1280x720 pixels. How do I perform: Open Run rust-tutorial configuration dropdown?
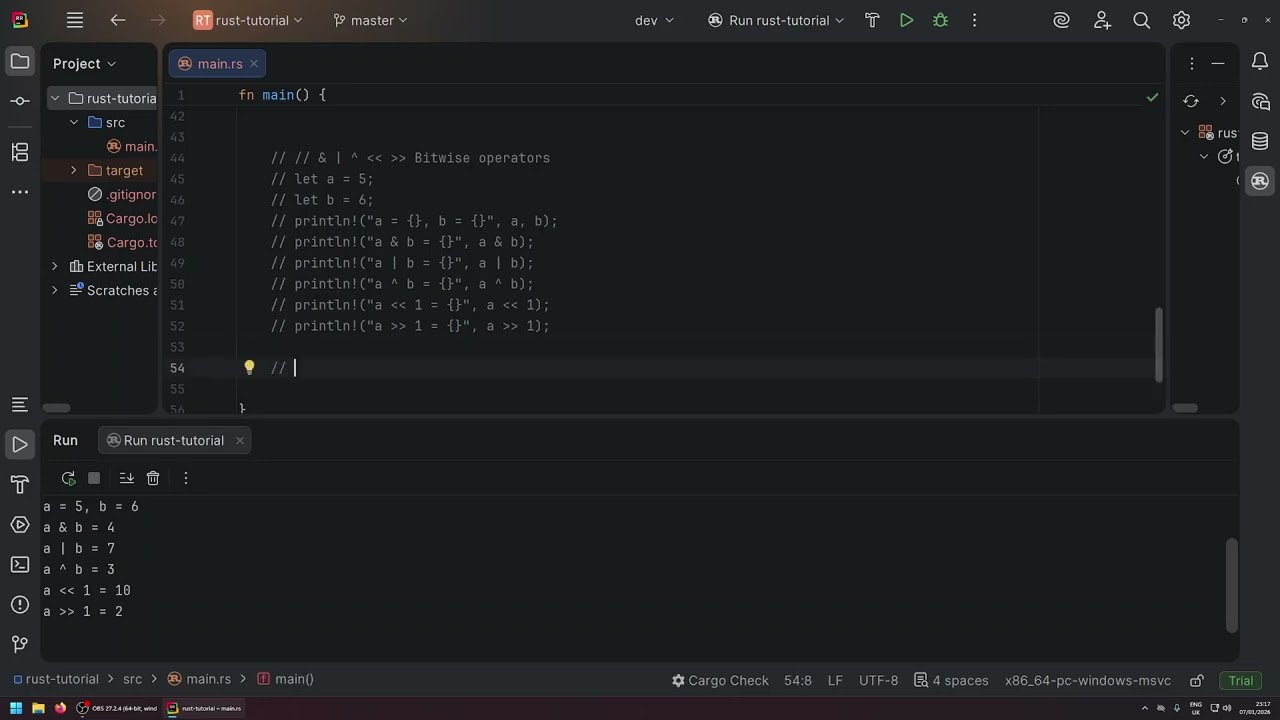(776, 20)
